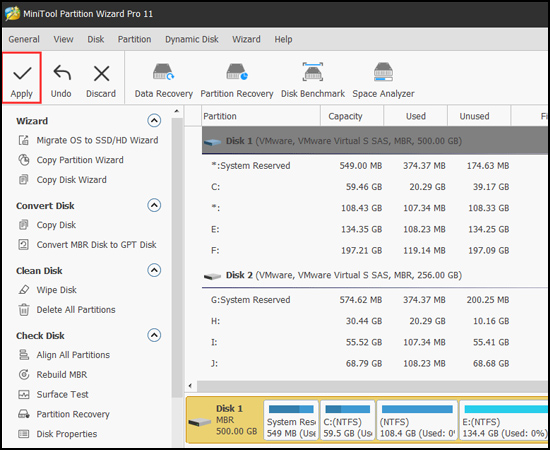Collapse the Check Disk section
Viewport: 550px width, 450px height.
[x=154, y=335]
